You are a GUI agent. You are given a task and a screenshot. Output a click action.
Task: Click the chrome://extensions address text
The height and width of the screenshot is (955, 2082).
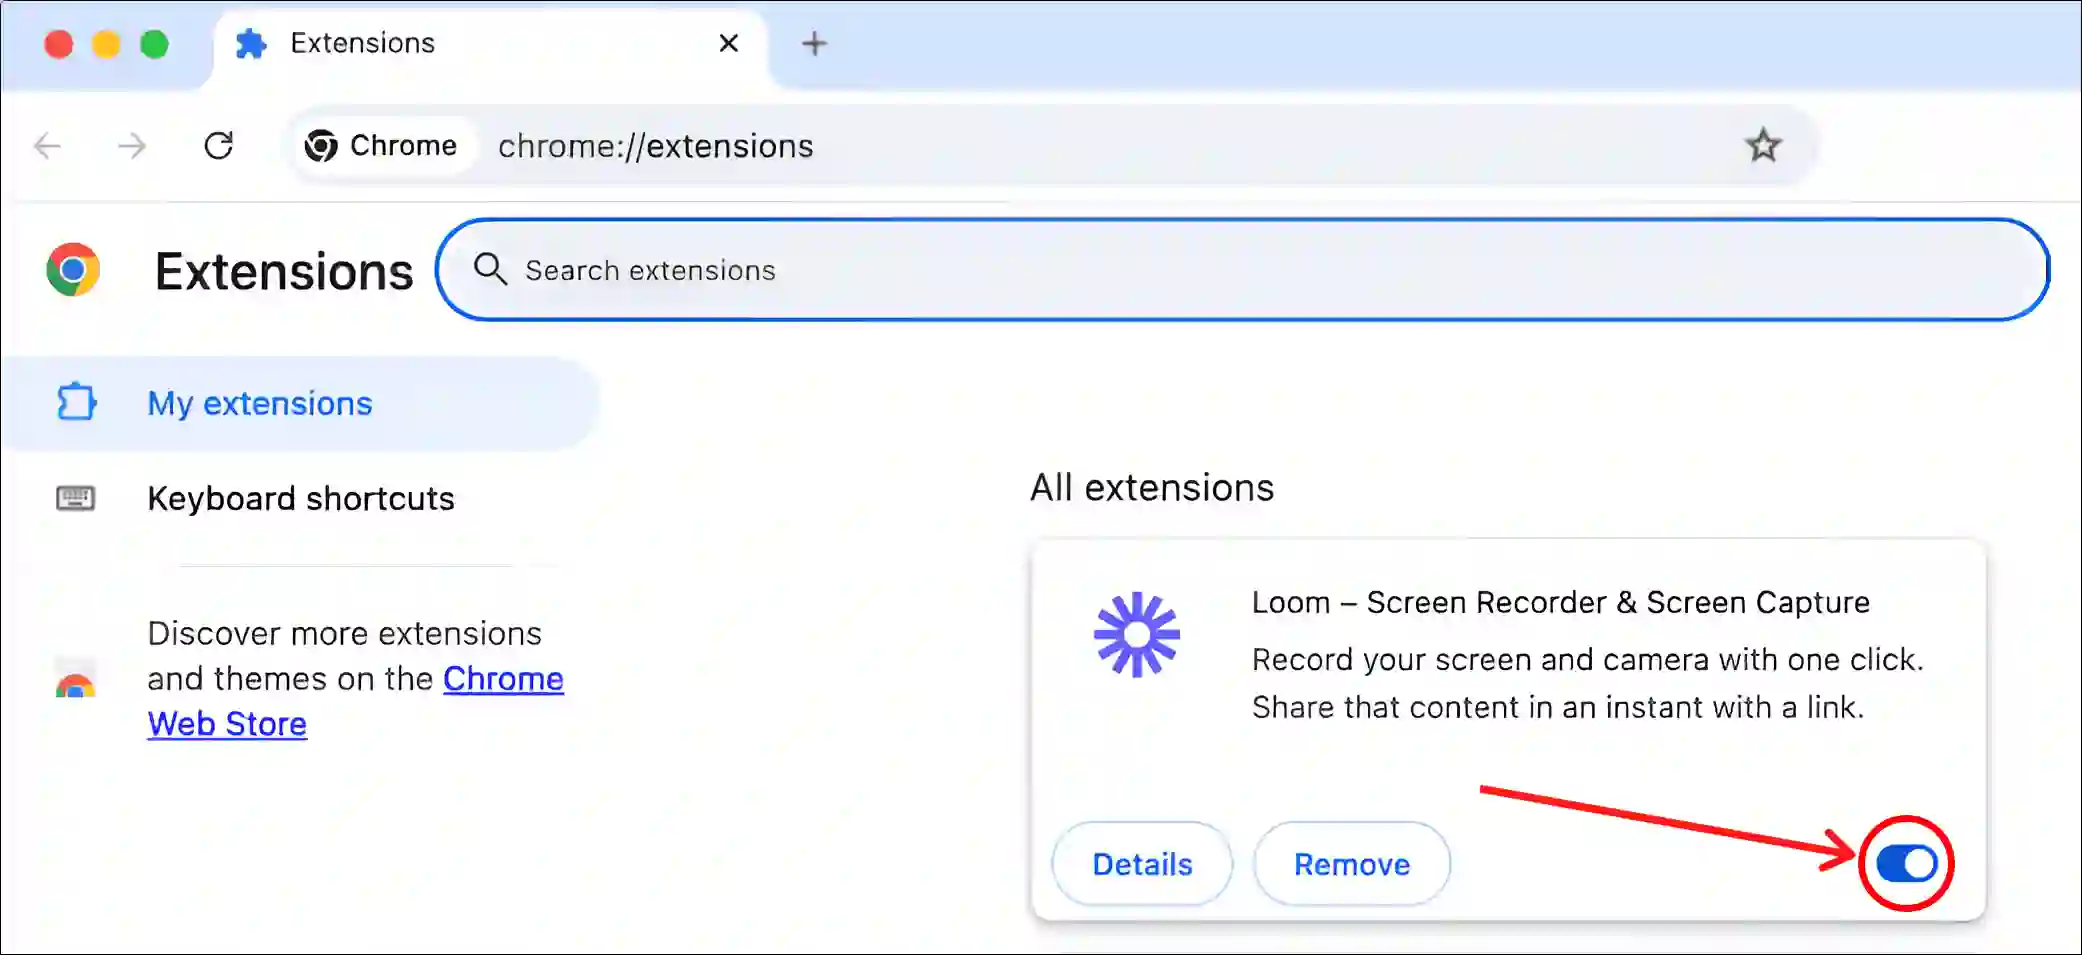pyautogui.click(x=656, y=146)
